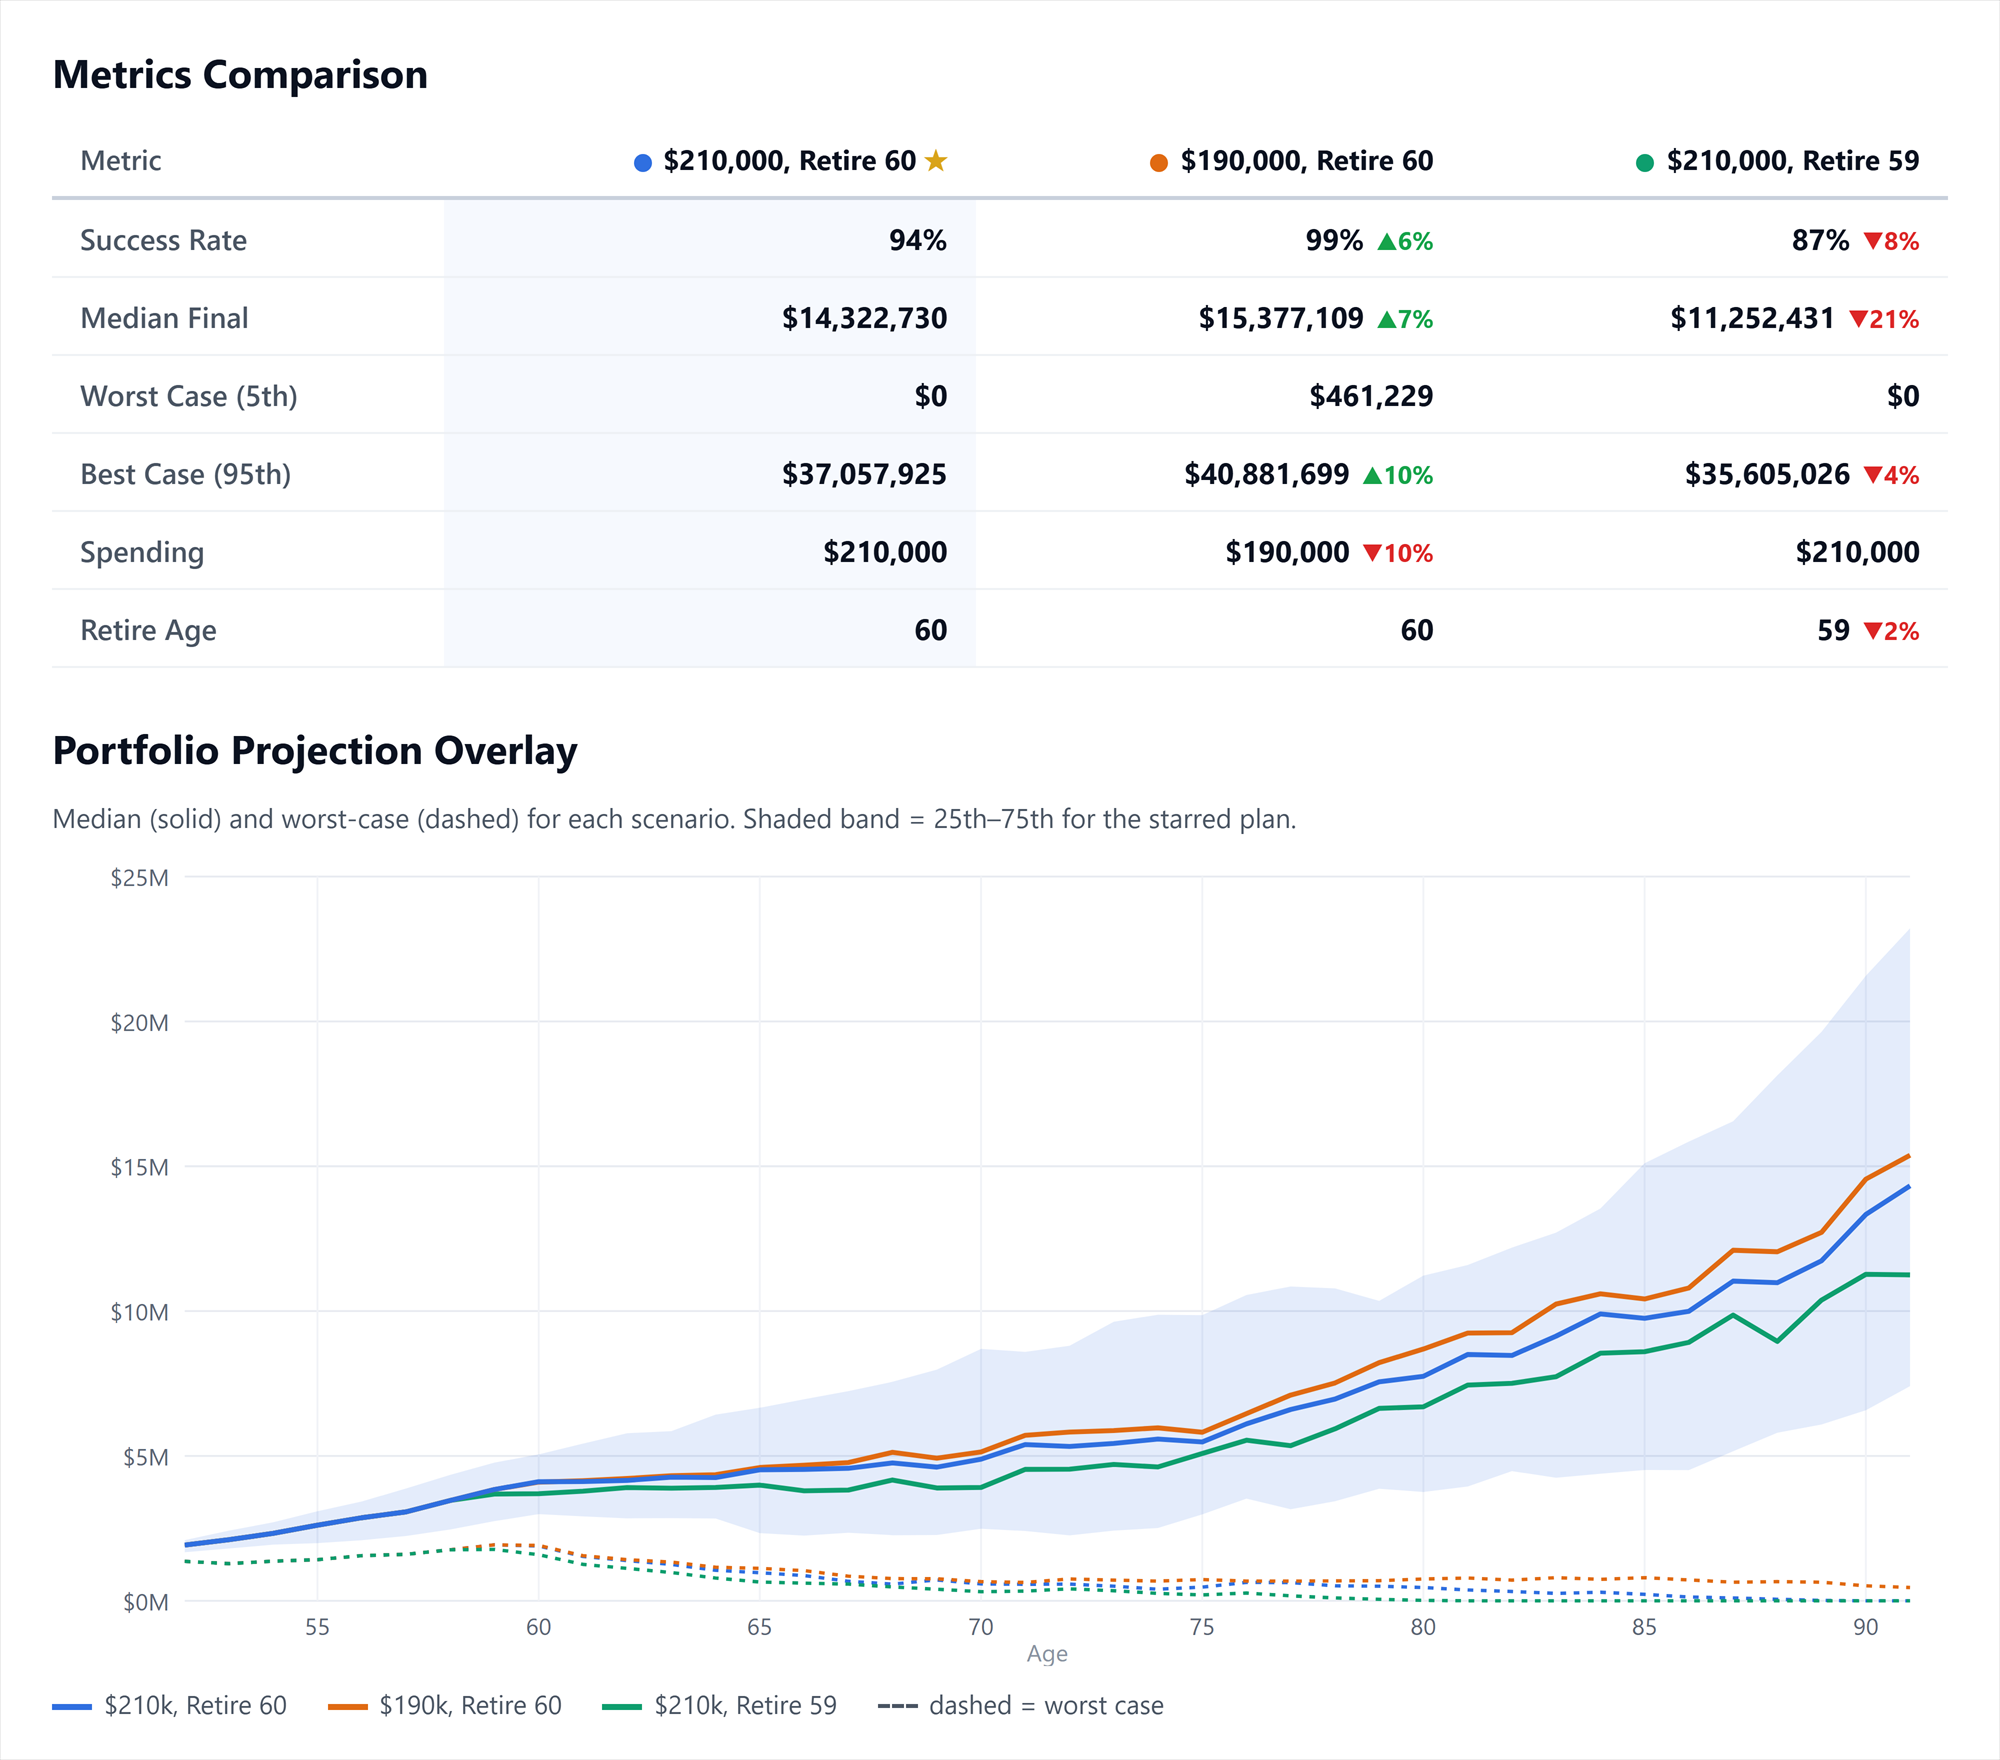Click the retire age 59 value

1833,630
